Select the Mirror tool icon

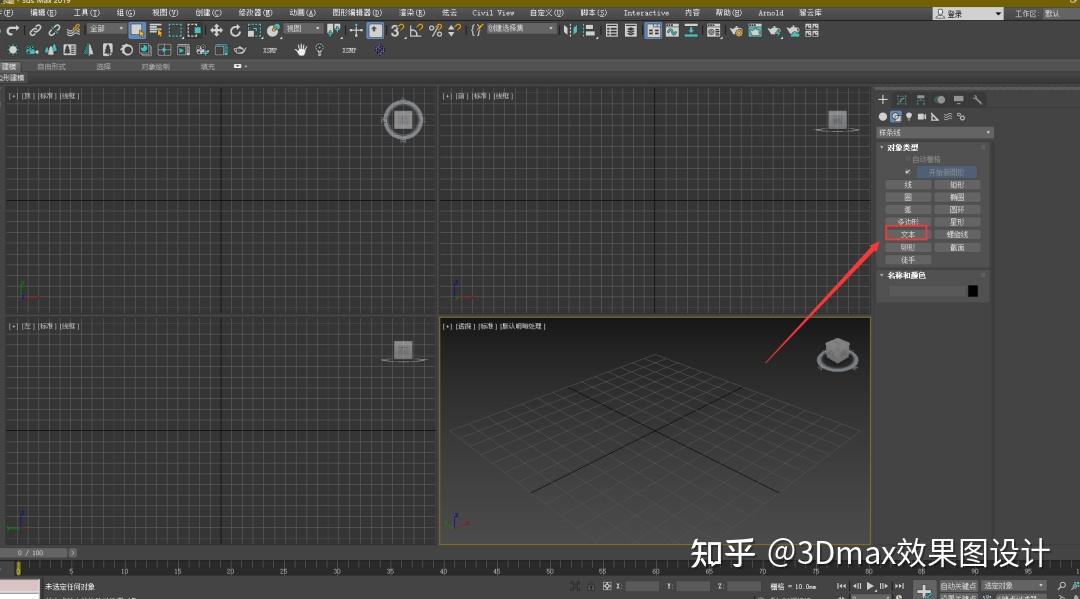pos(566,31)
